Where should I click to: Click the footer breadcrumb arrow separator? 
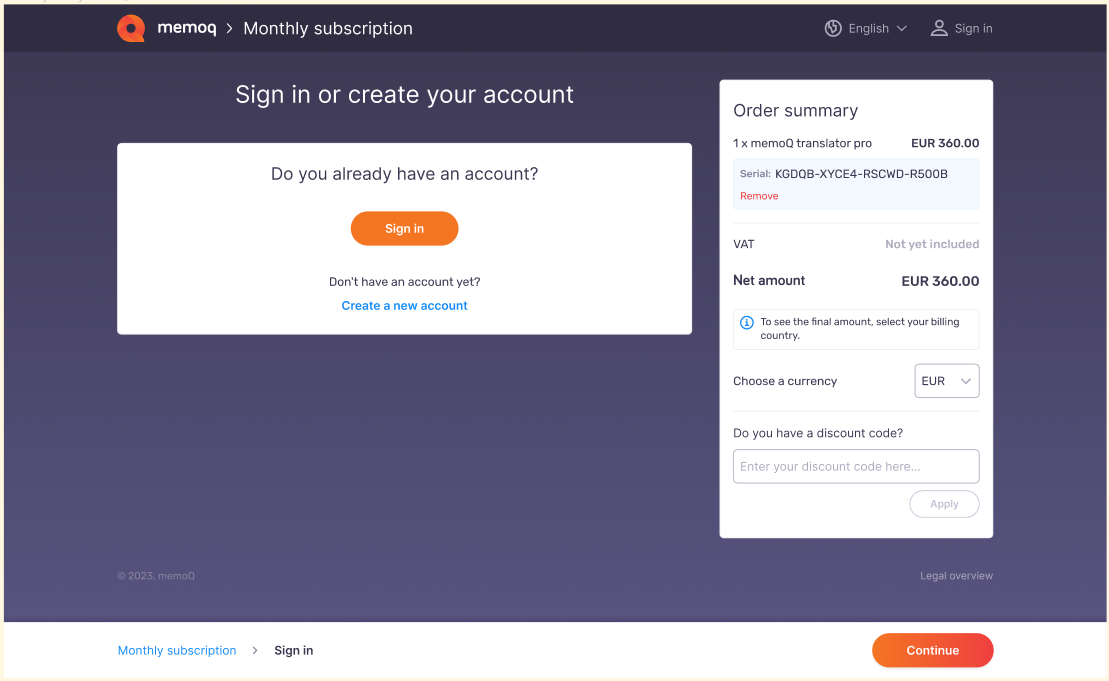[x=255, y=650]
